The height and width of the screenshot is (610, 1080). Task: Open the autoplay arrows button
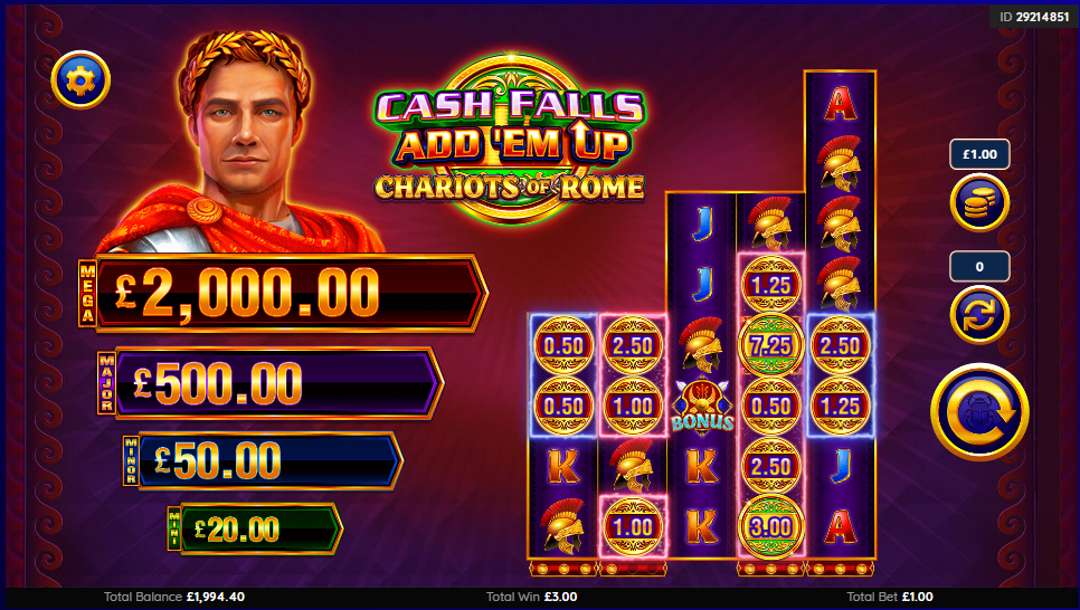[979, 315]
